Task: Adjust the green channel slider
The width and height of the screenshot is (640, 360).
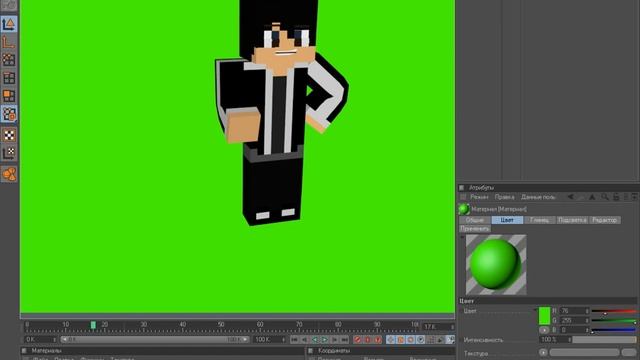Action: click(613, 321)
